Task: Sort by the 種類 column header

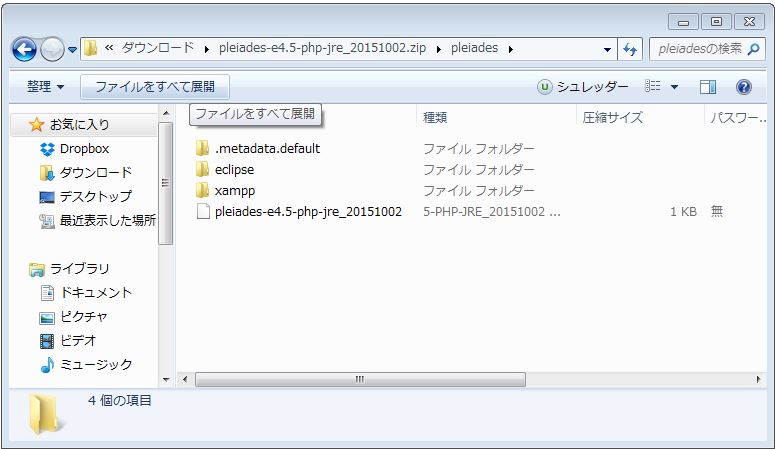Action: (435, 118)
